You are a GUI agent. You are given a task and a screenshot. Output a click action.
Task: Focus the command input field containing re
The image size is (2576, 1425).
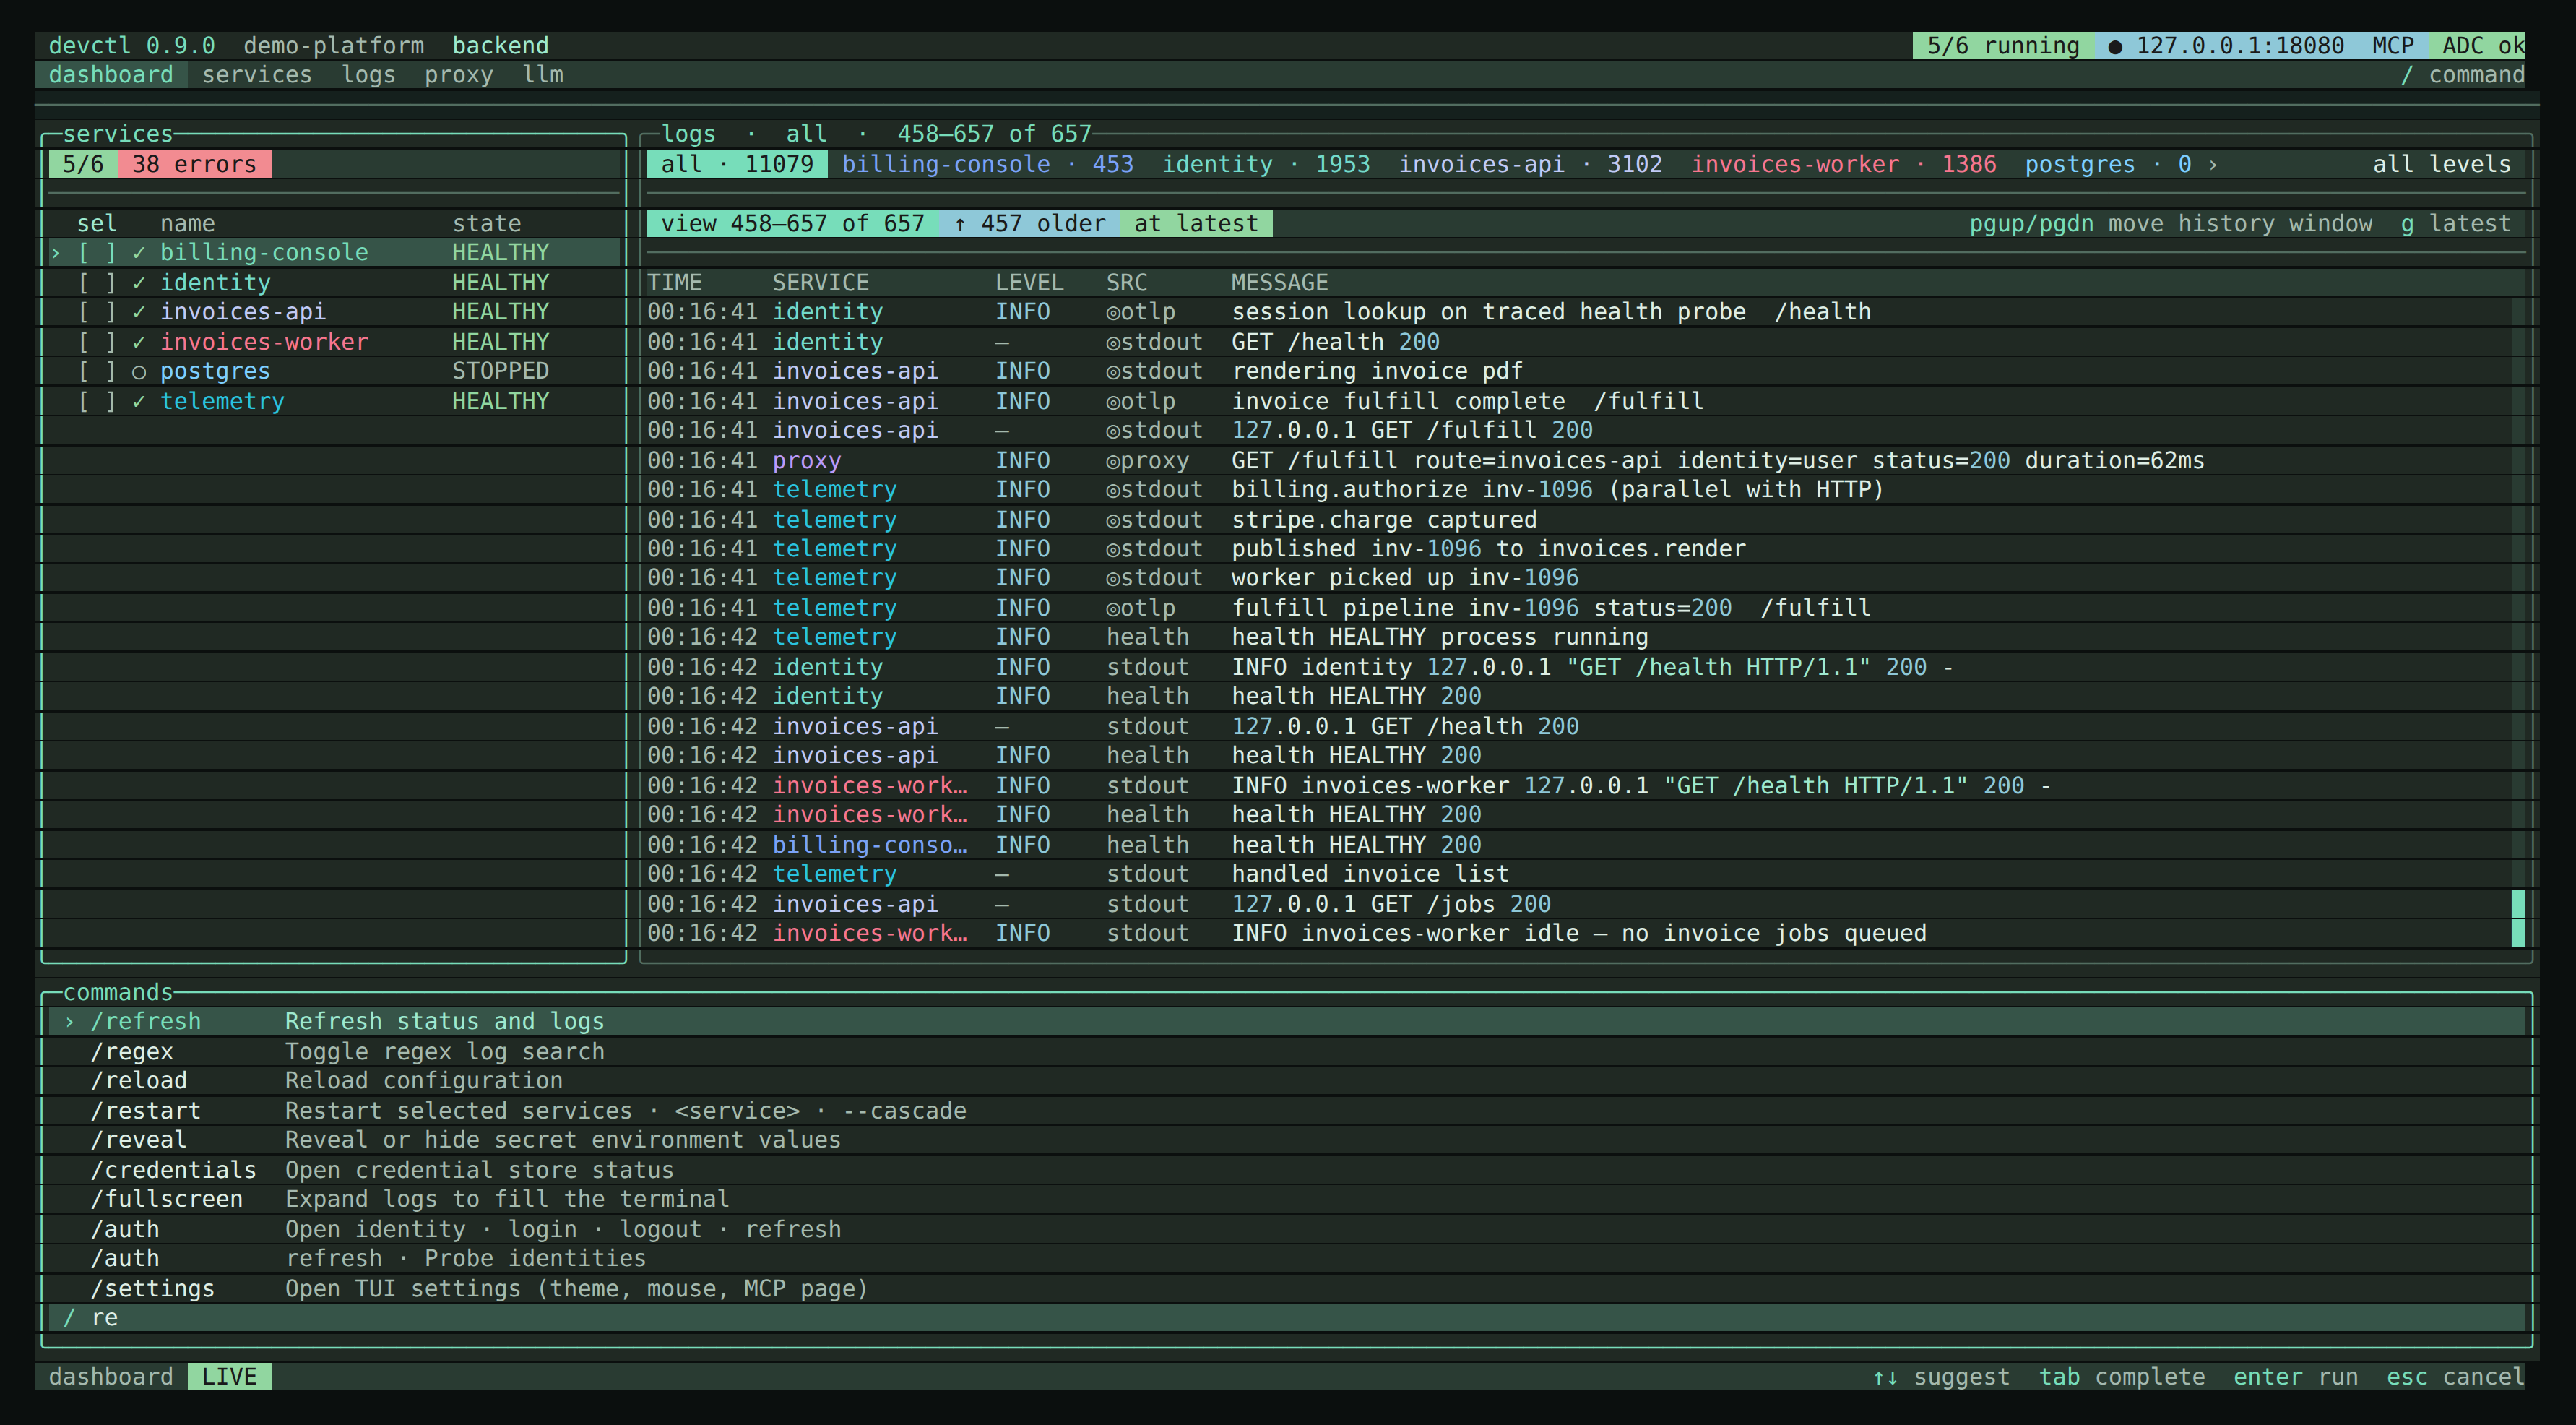(1287, 1318)
